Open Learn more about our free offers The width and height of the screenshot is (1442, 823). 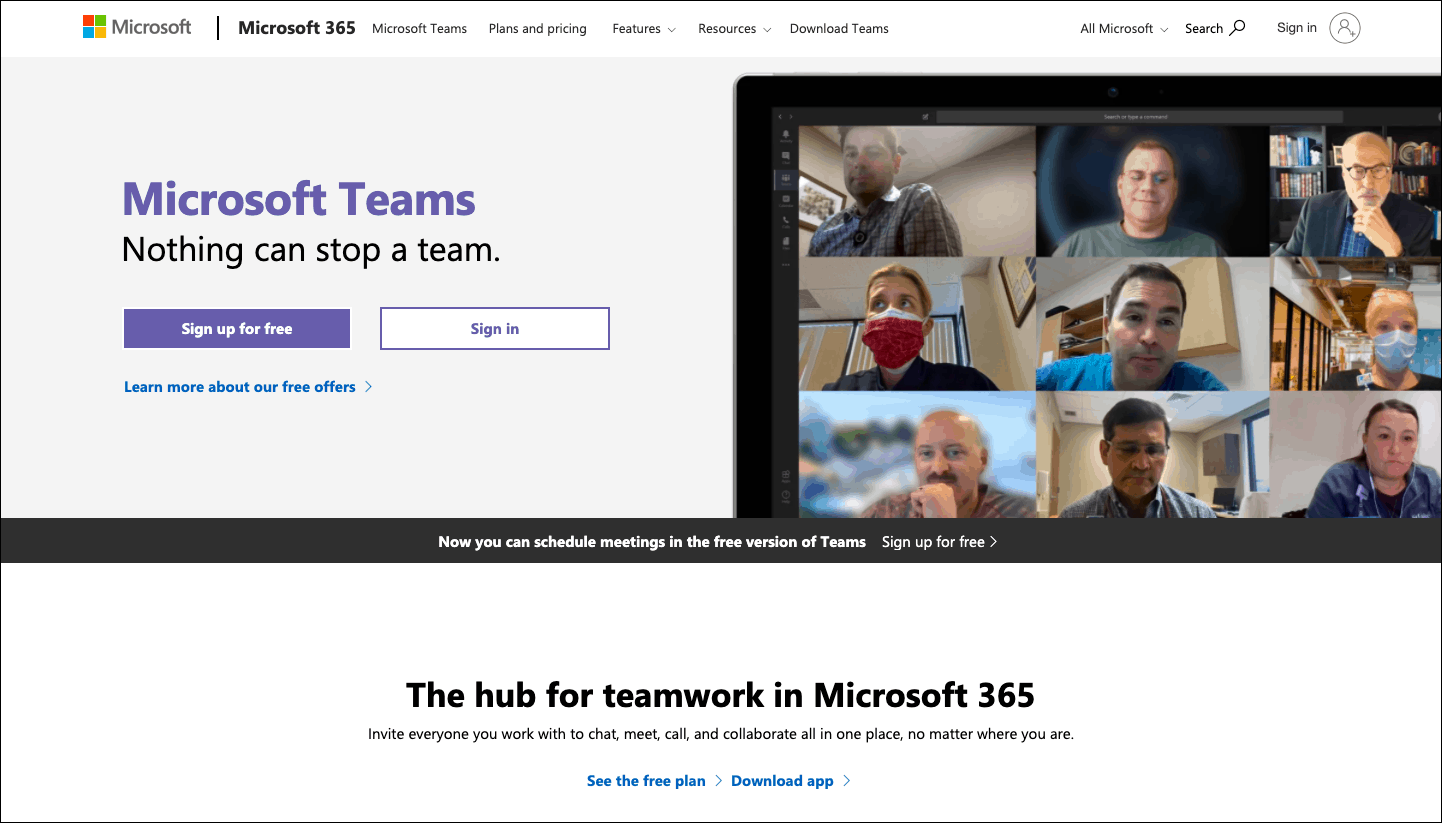pyautogui.click(x=239, y=387)
